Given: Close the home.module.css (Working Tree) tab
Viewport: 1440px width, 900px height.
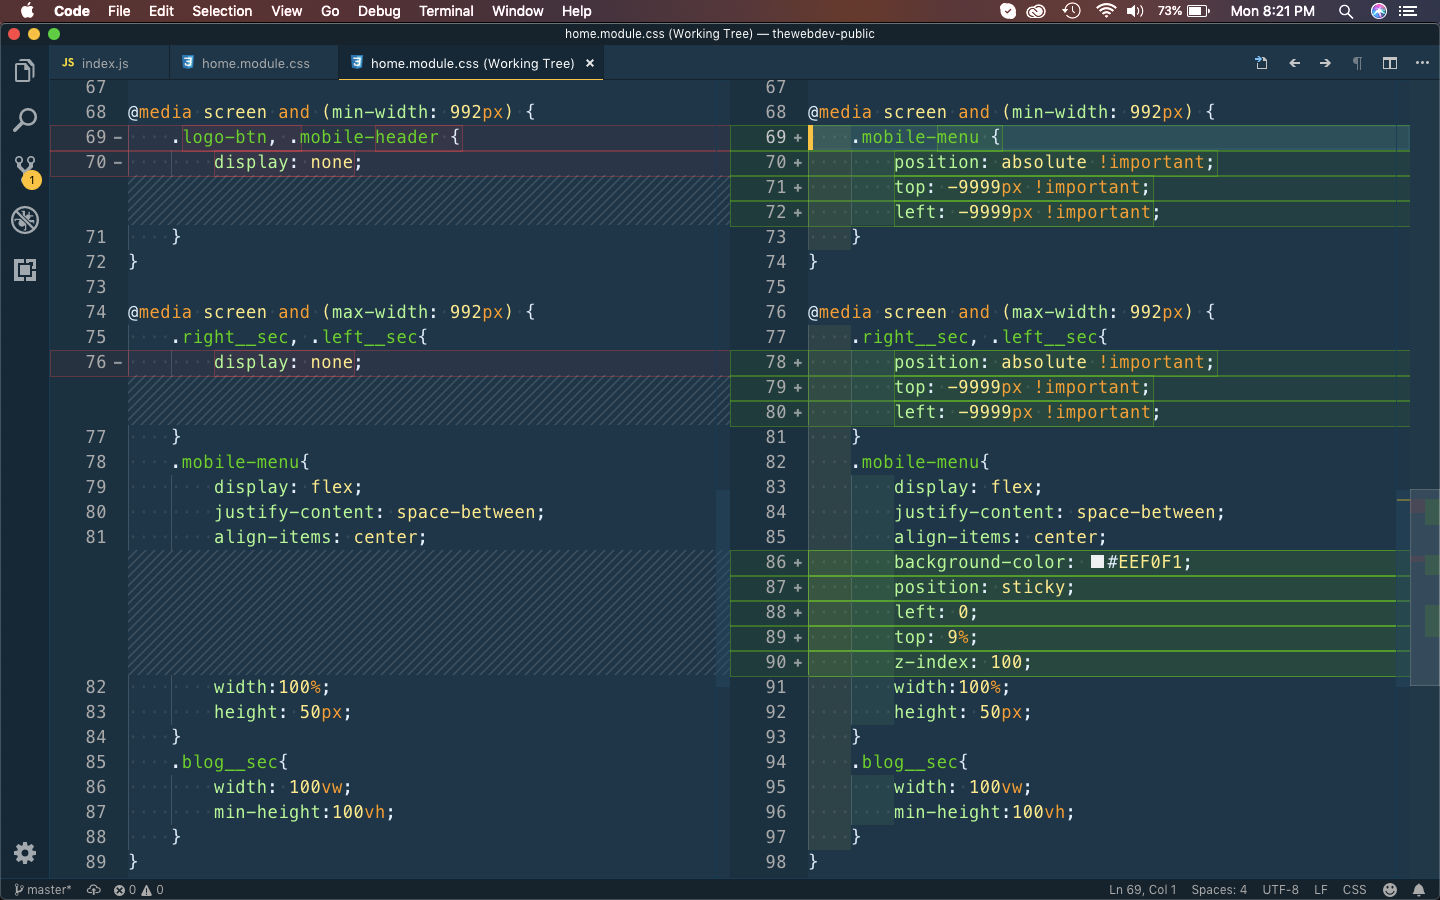Looking at the screenshot, I should pos(590,63).
